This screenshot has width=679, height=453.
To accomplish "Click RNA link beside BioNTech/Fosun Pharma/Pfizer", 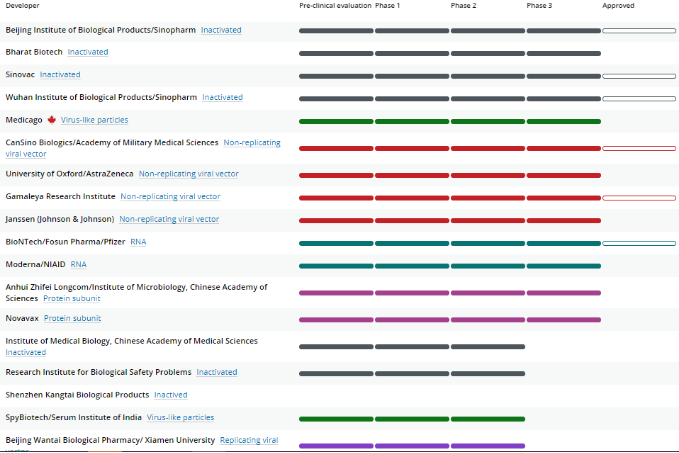I will click(x=138, y=242).
